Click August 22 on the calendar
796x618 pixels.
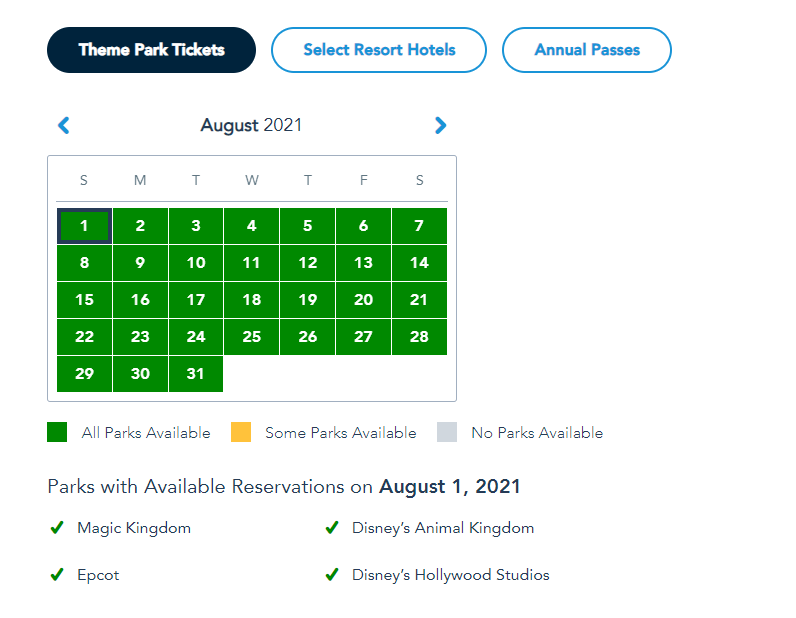(x=84, y=337)
